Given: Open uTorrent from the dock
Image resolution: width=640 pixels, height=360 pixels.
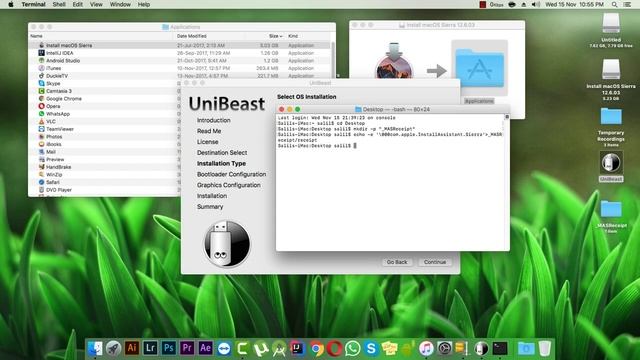Looking at the screenshot, I should coord(260,349).
